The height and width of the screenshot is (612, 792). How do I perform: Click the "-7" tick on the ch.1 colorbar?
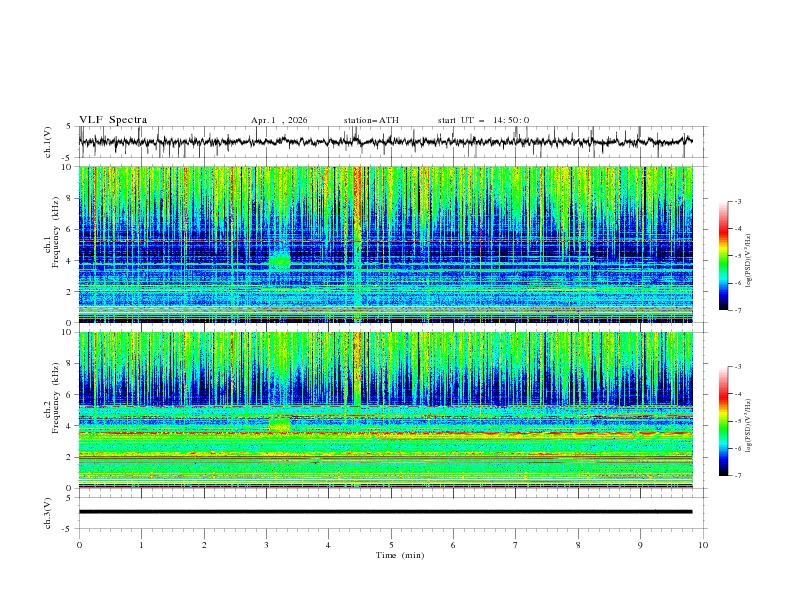pos(737,310)
